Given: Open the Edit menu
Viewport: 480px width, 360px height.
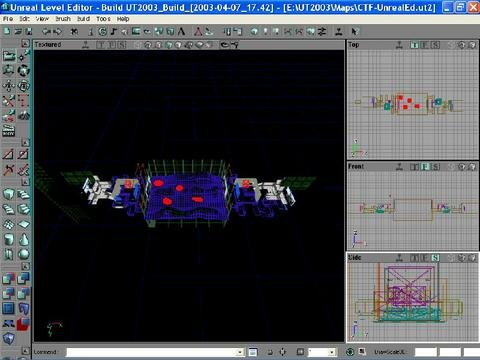Looking at the screenshot, I should 25,19.
